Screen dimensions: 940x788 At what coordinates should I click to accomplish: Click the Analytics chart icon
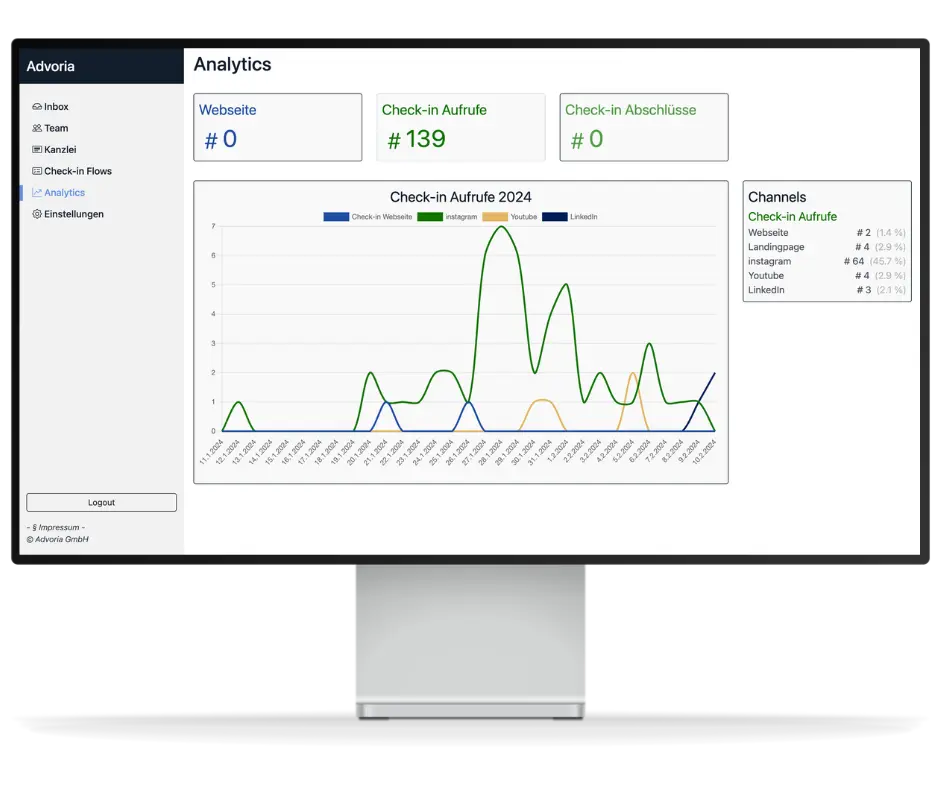pyautogui.click(x=37, y=193)
